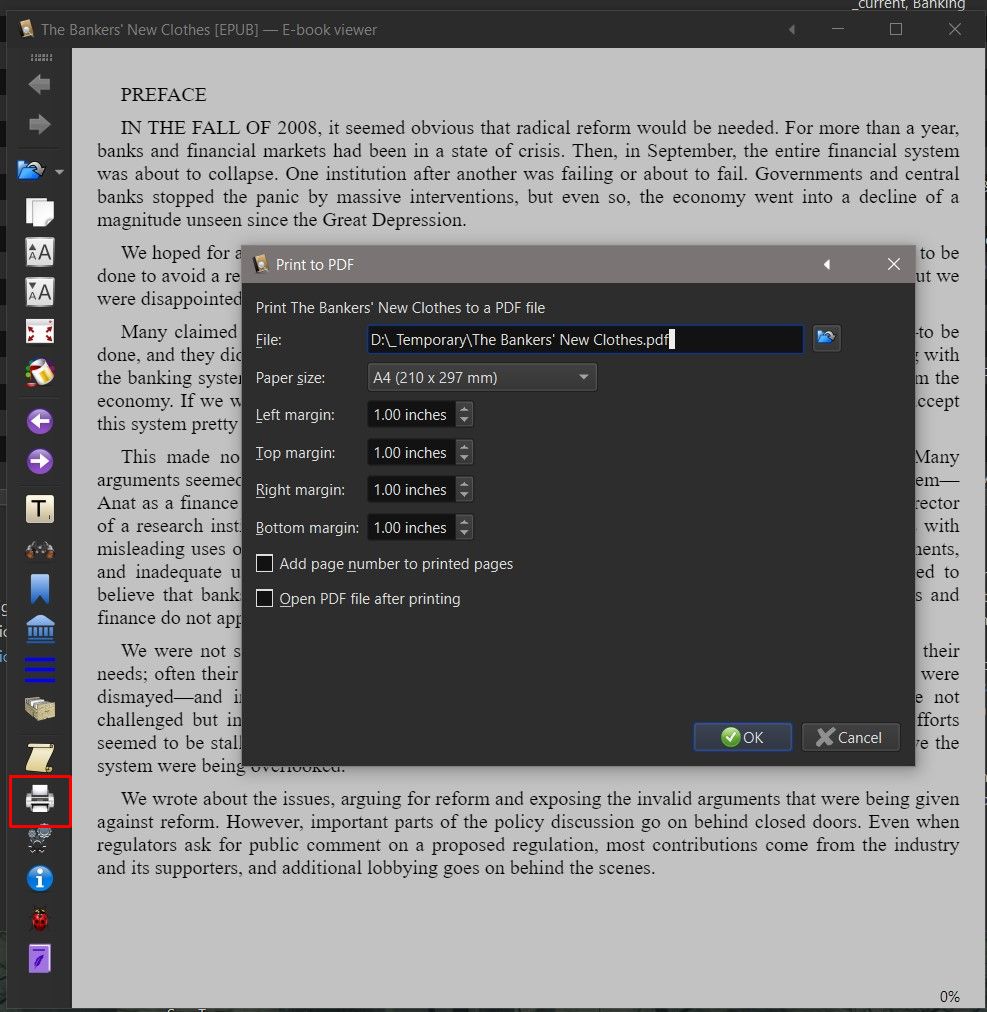987x1012 pixels.
Task: Decrease font size with the smaller A icon
Action: click(x=39, y=292)
